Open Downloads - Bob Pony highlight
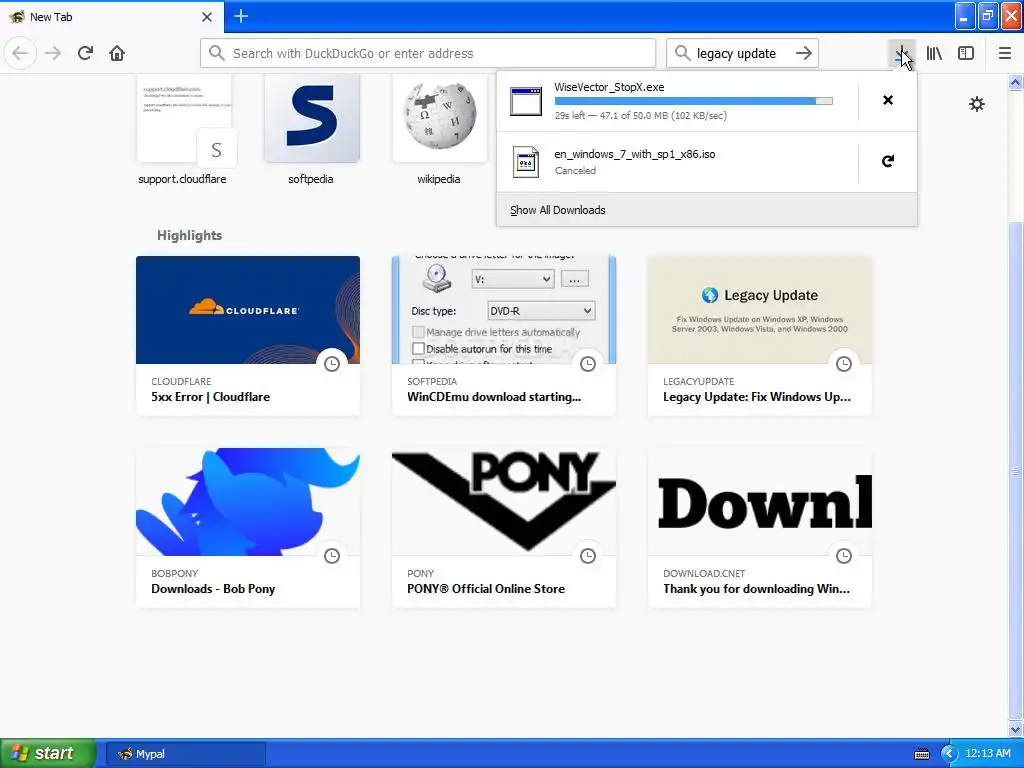The image size is (1024, 768). (248, 528)
